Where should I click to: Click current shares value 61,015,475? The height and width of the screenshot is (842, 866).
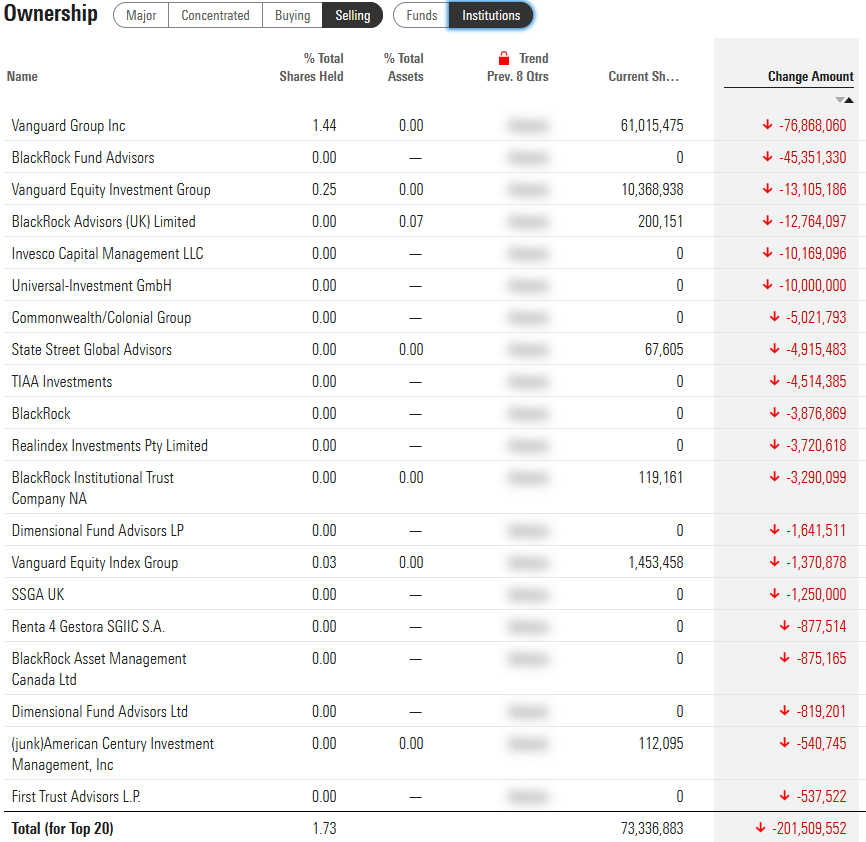pos(652,125)
